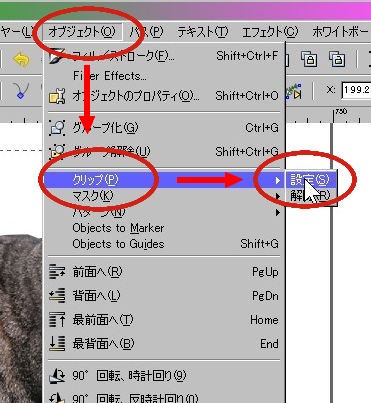
Task: Open the ホワイトボード menu
Action: pyautogui.click(x=340, y=32)
